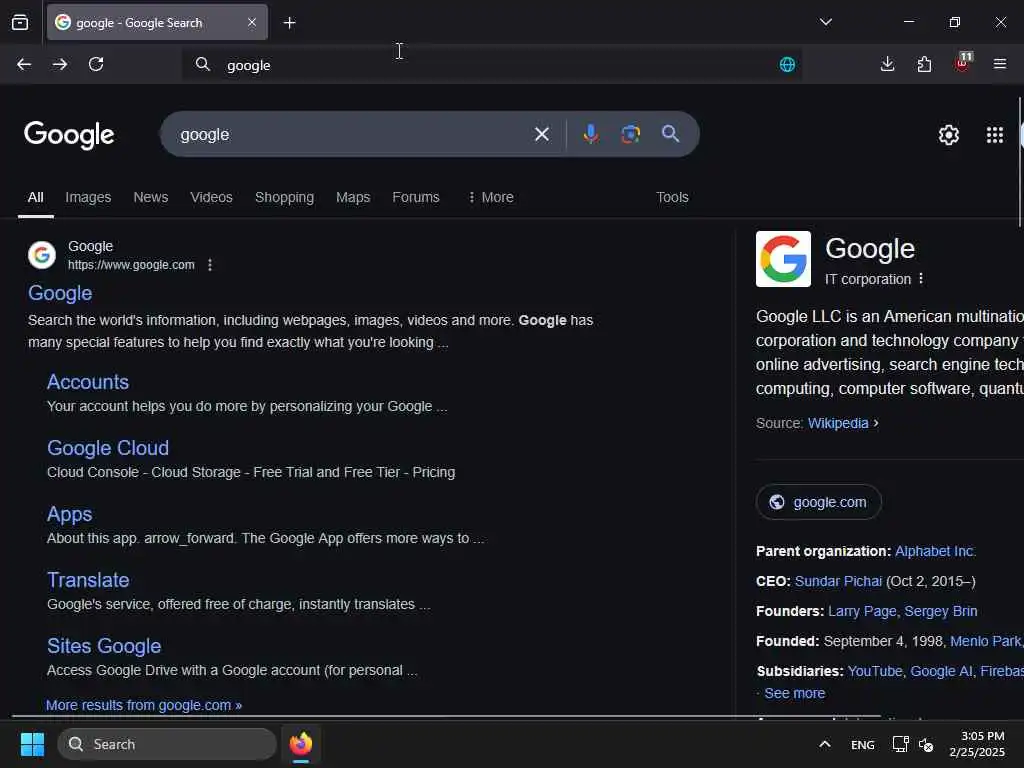Close the google - Google Search tab
The image size is (1024, 768).
[x=252, y=23]
